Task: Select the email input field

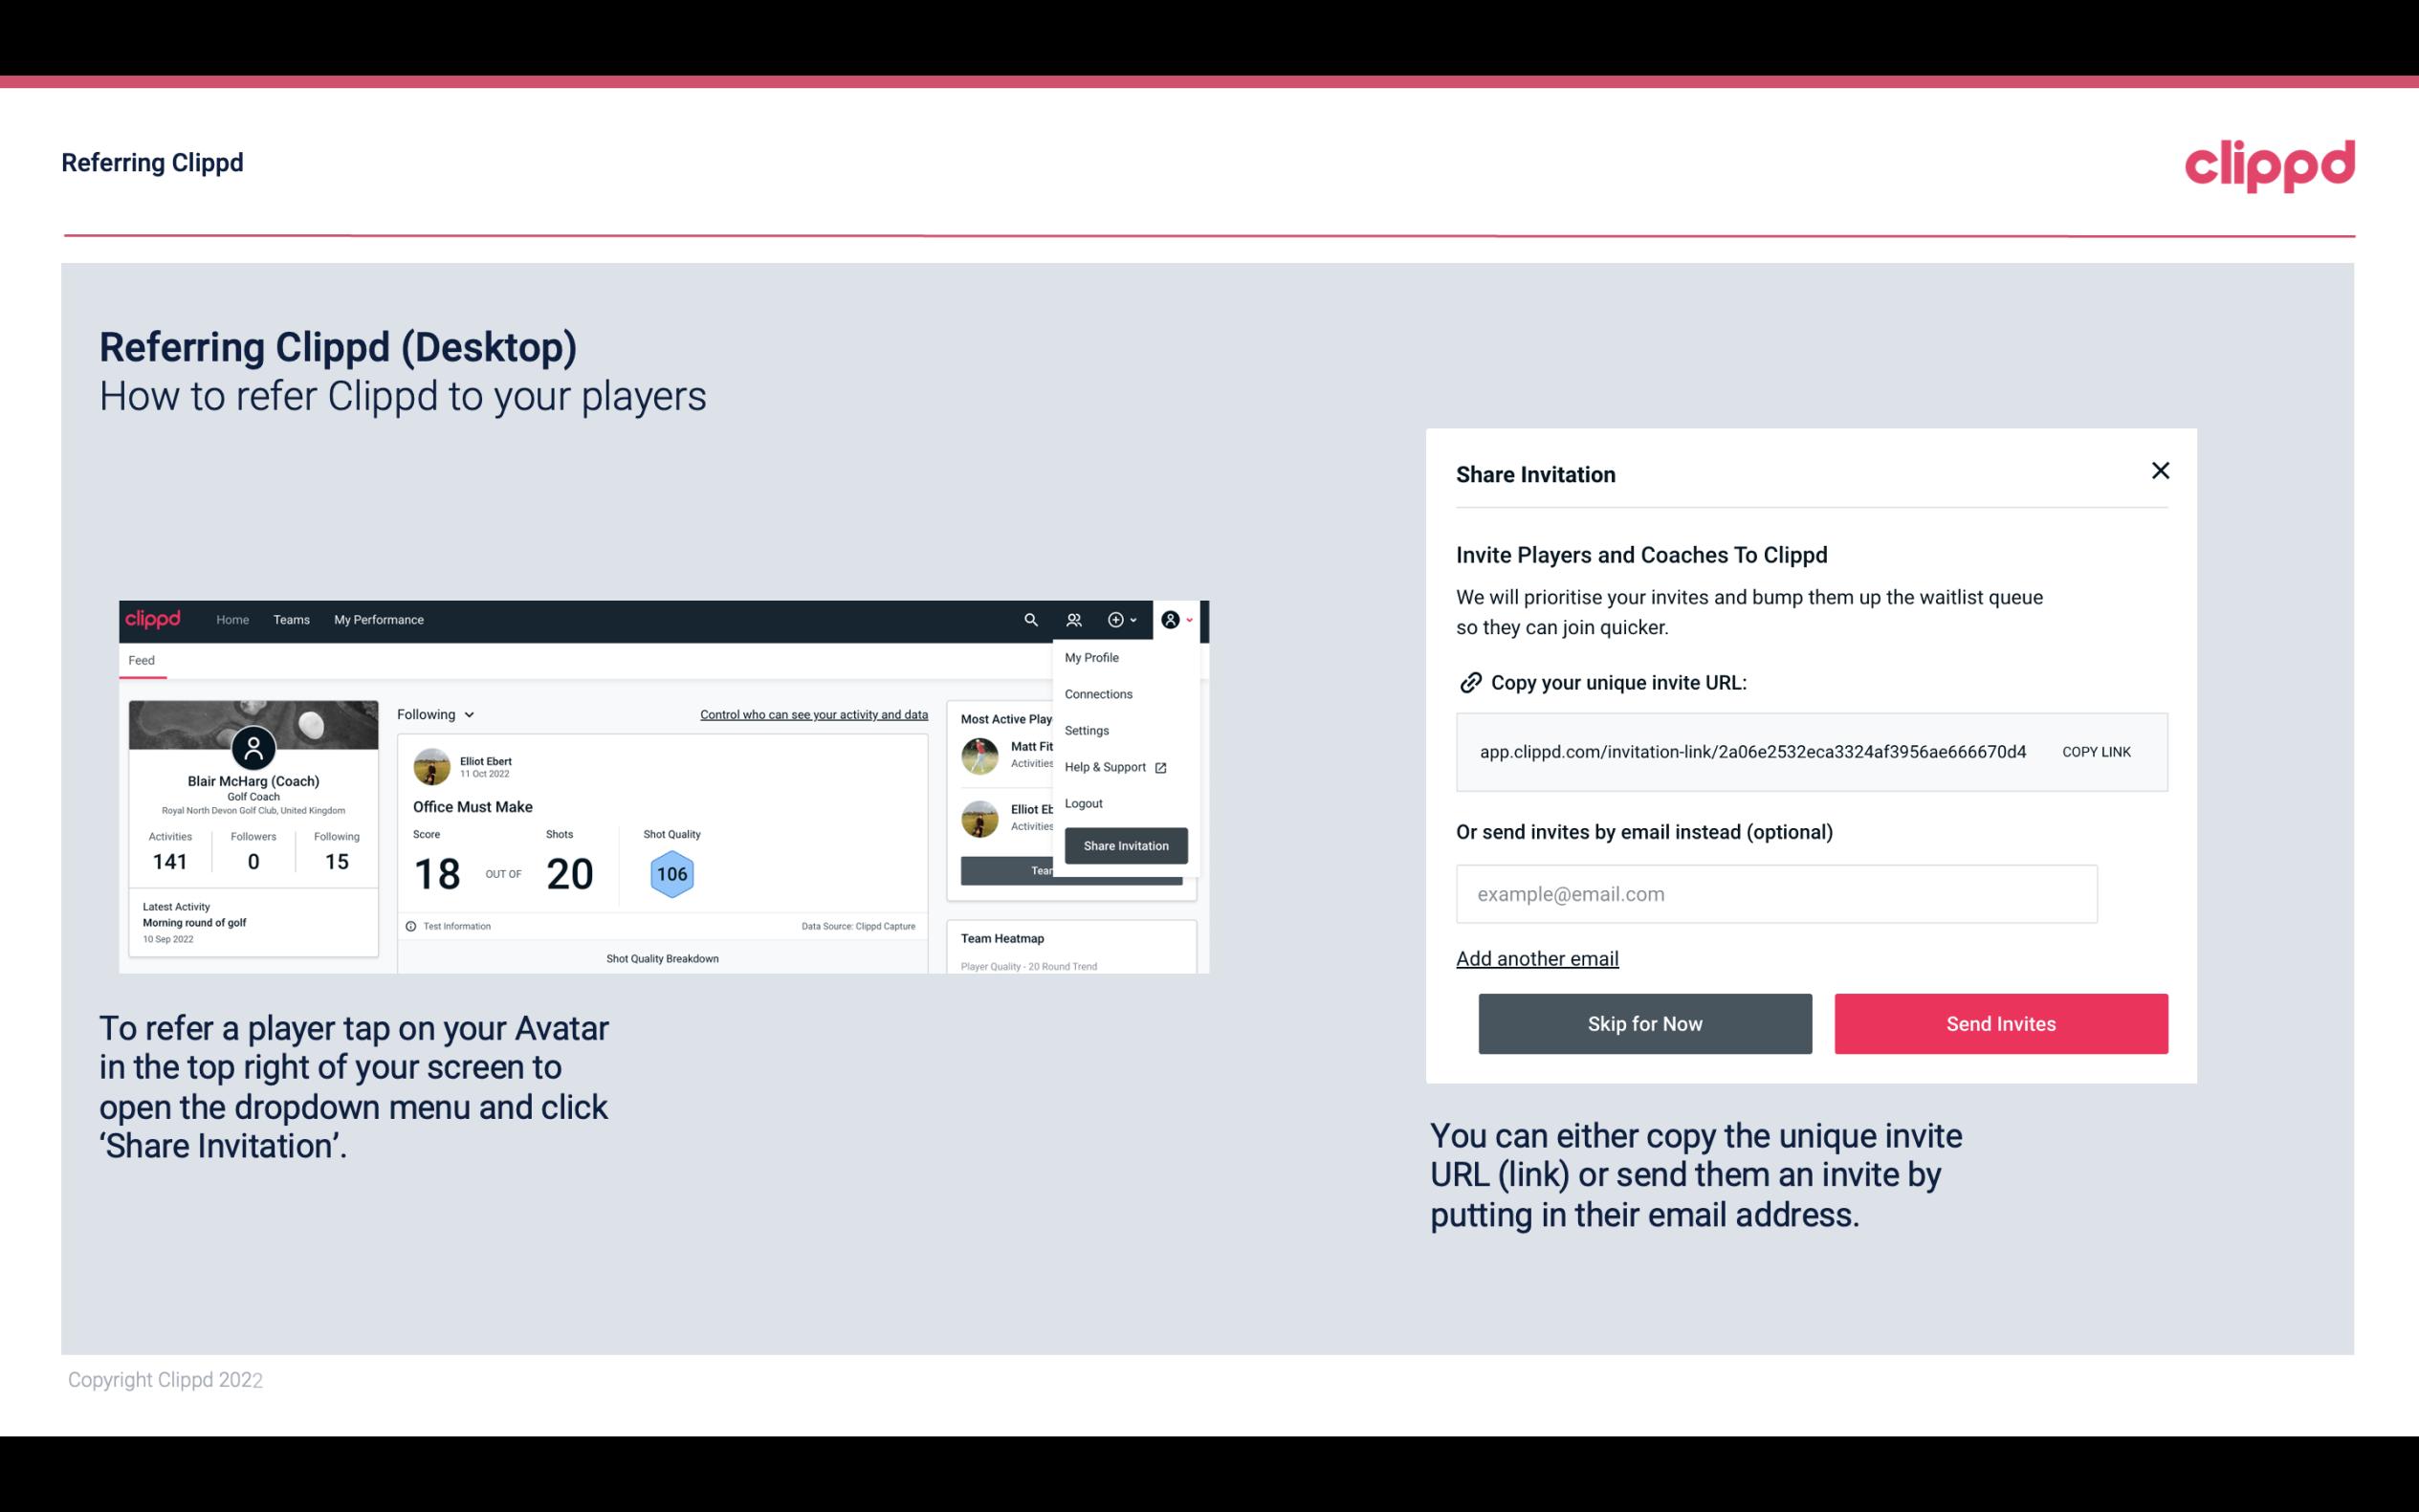Action: pos(1776,893)
